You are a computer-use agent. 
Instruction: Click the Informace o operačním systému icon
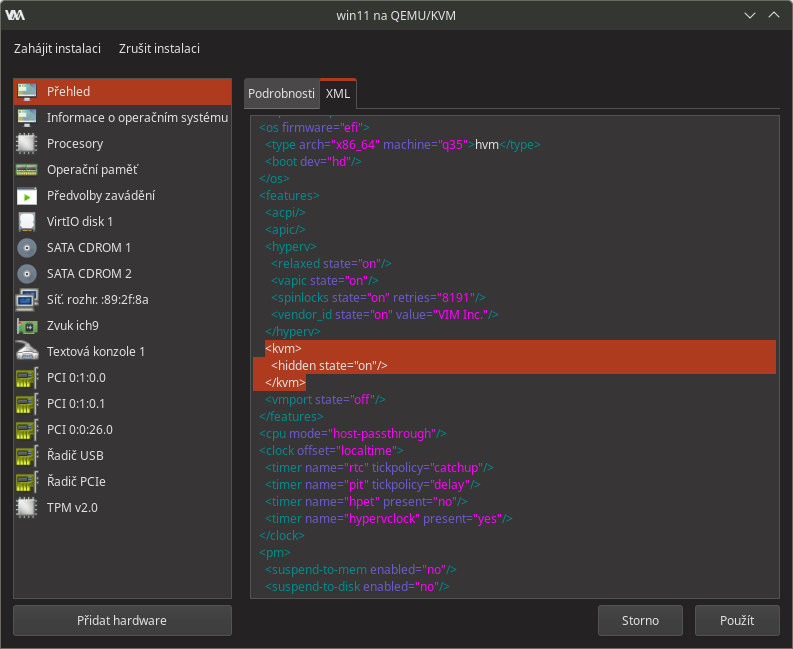click(27, 117)
